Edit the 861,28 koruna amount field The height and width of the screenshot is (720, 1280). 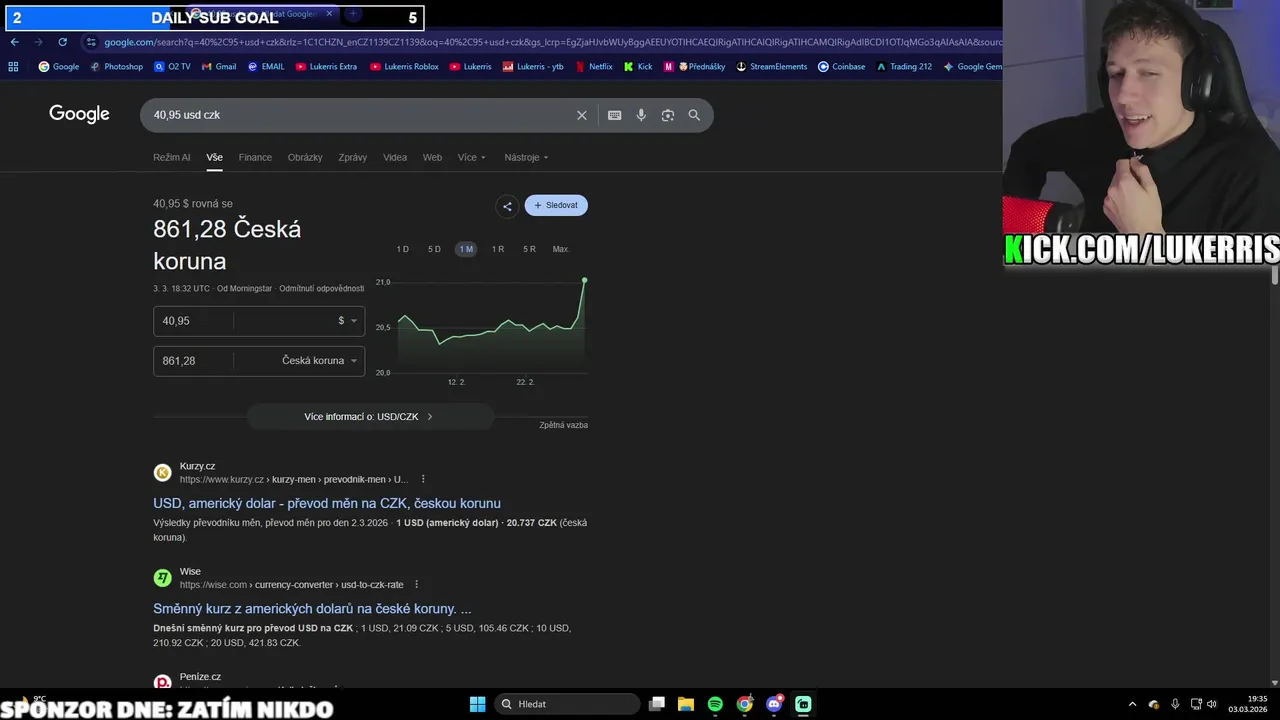193,361
